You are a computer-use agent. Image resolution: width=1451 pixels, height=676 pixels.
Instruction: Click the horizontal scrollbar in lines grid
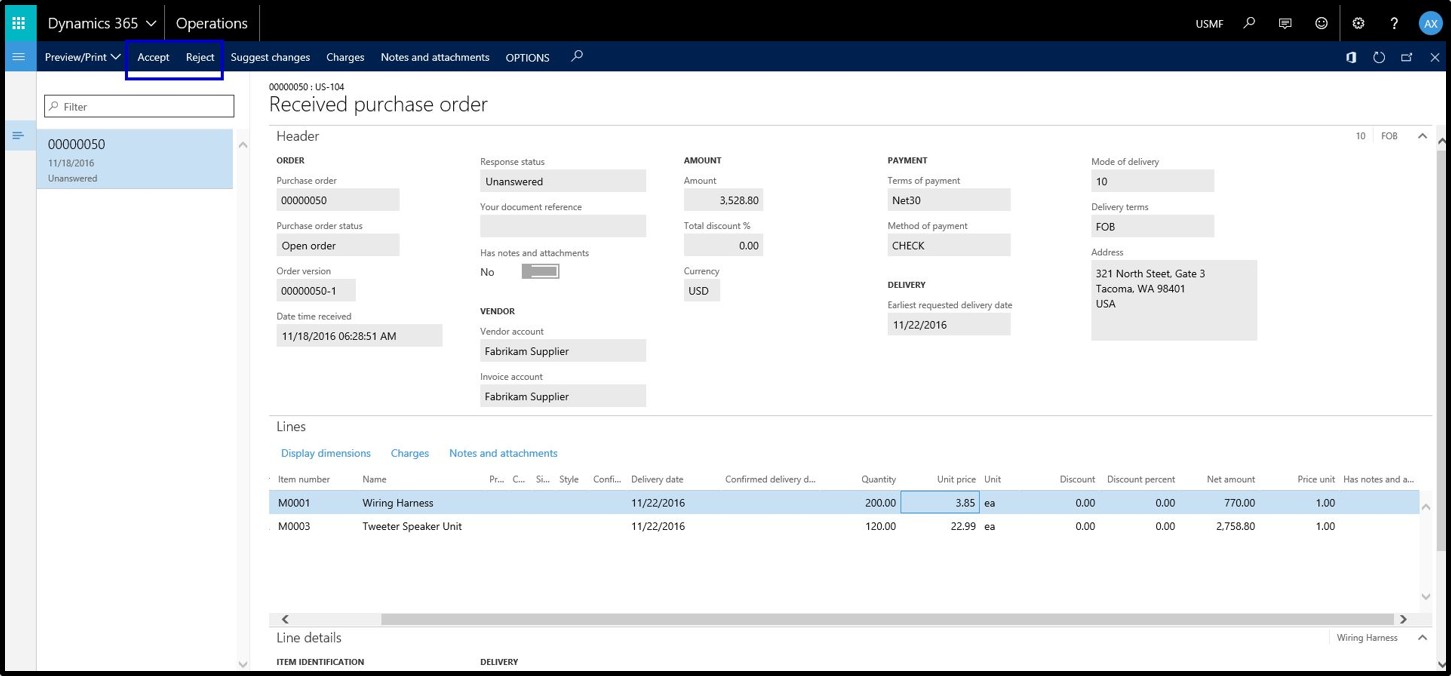[886, 619]
